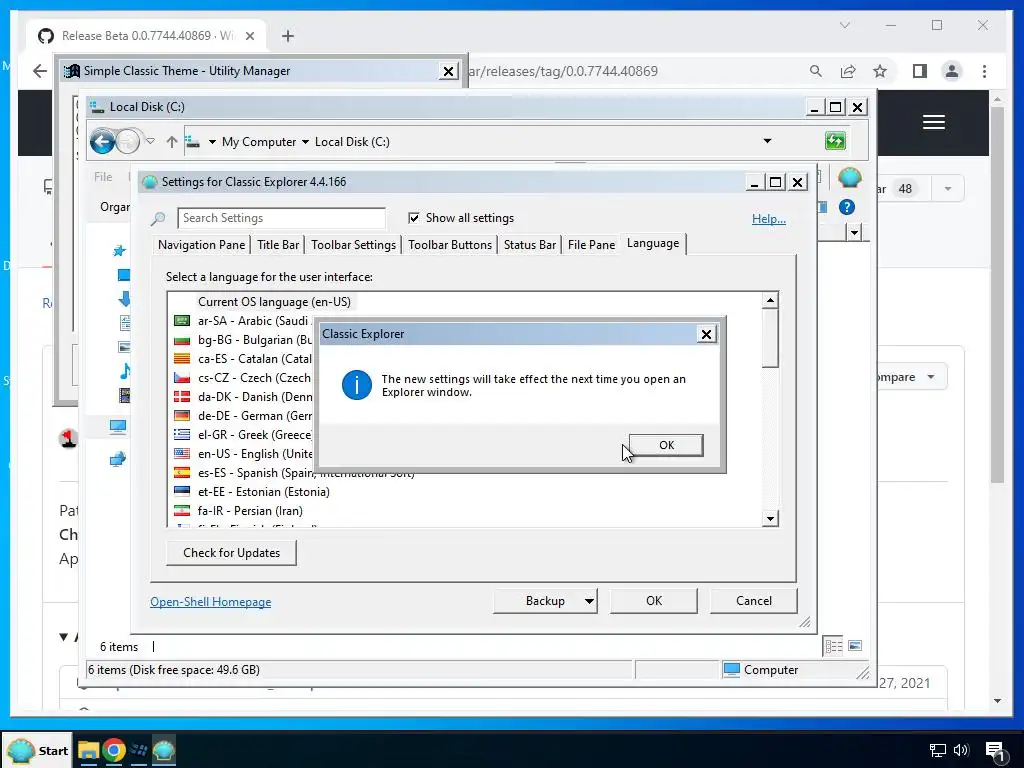The width and height of the screenshot is (1024, 768).
Task: Go forward in Local Disk window
Action: [127, 141]
